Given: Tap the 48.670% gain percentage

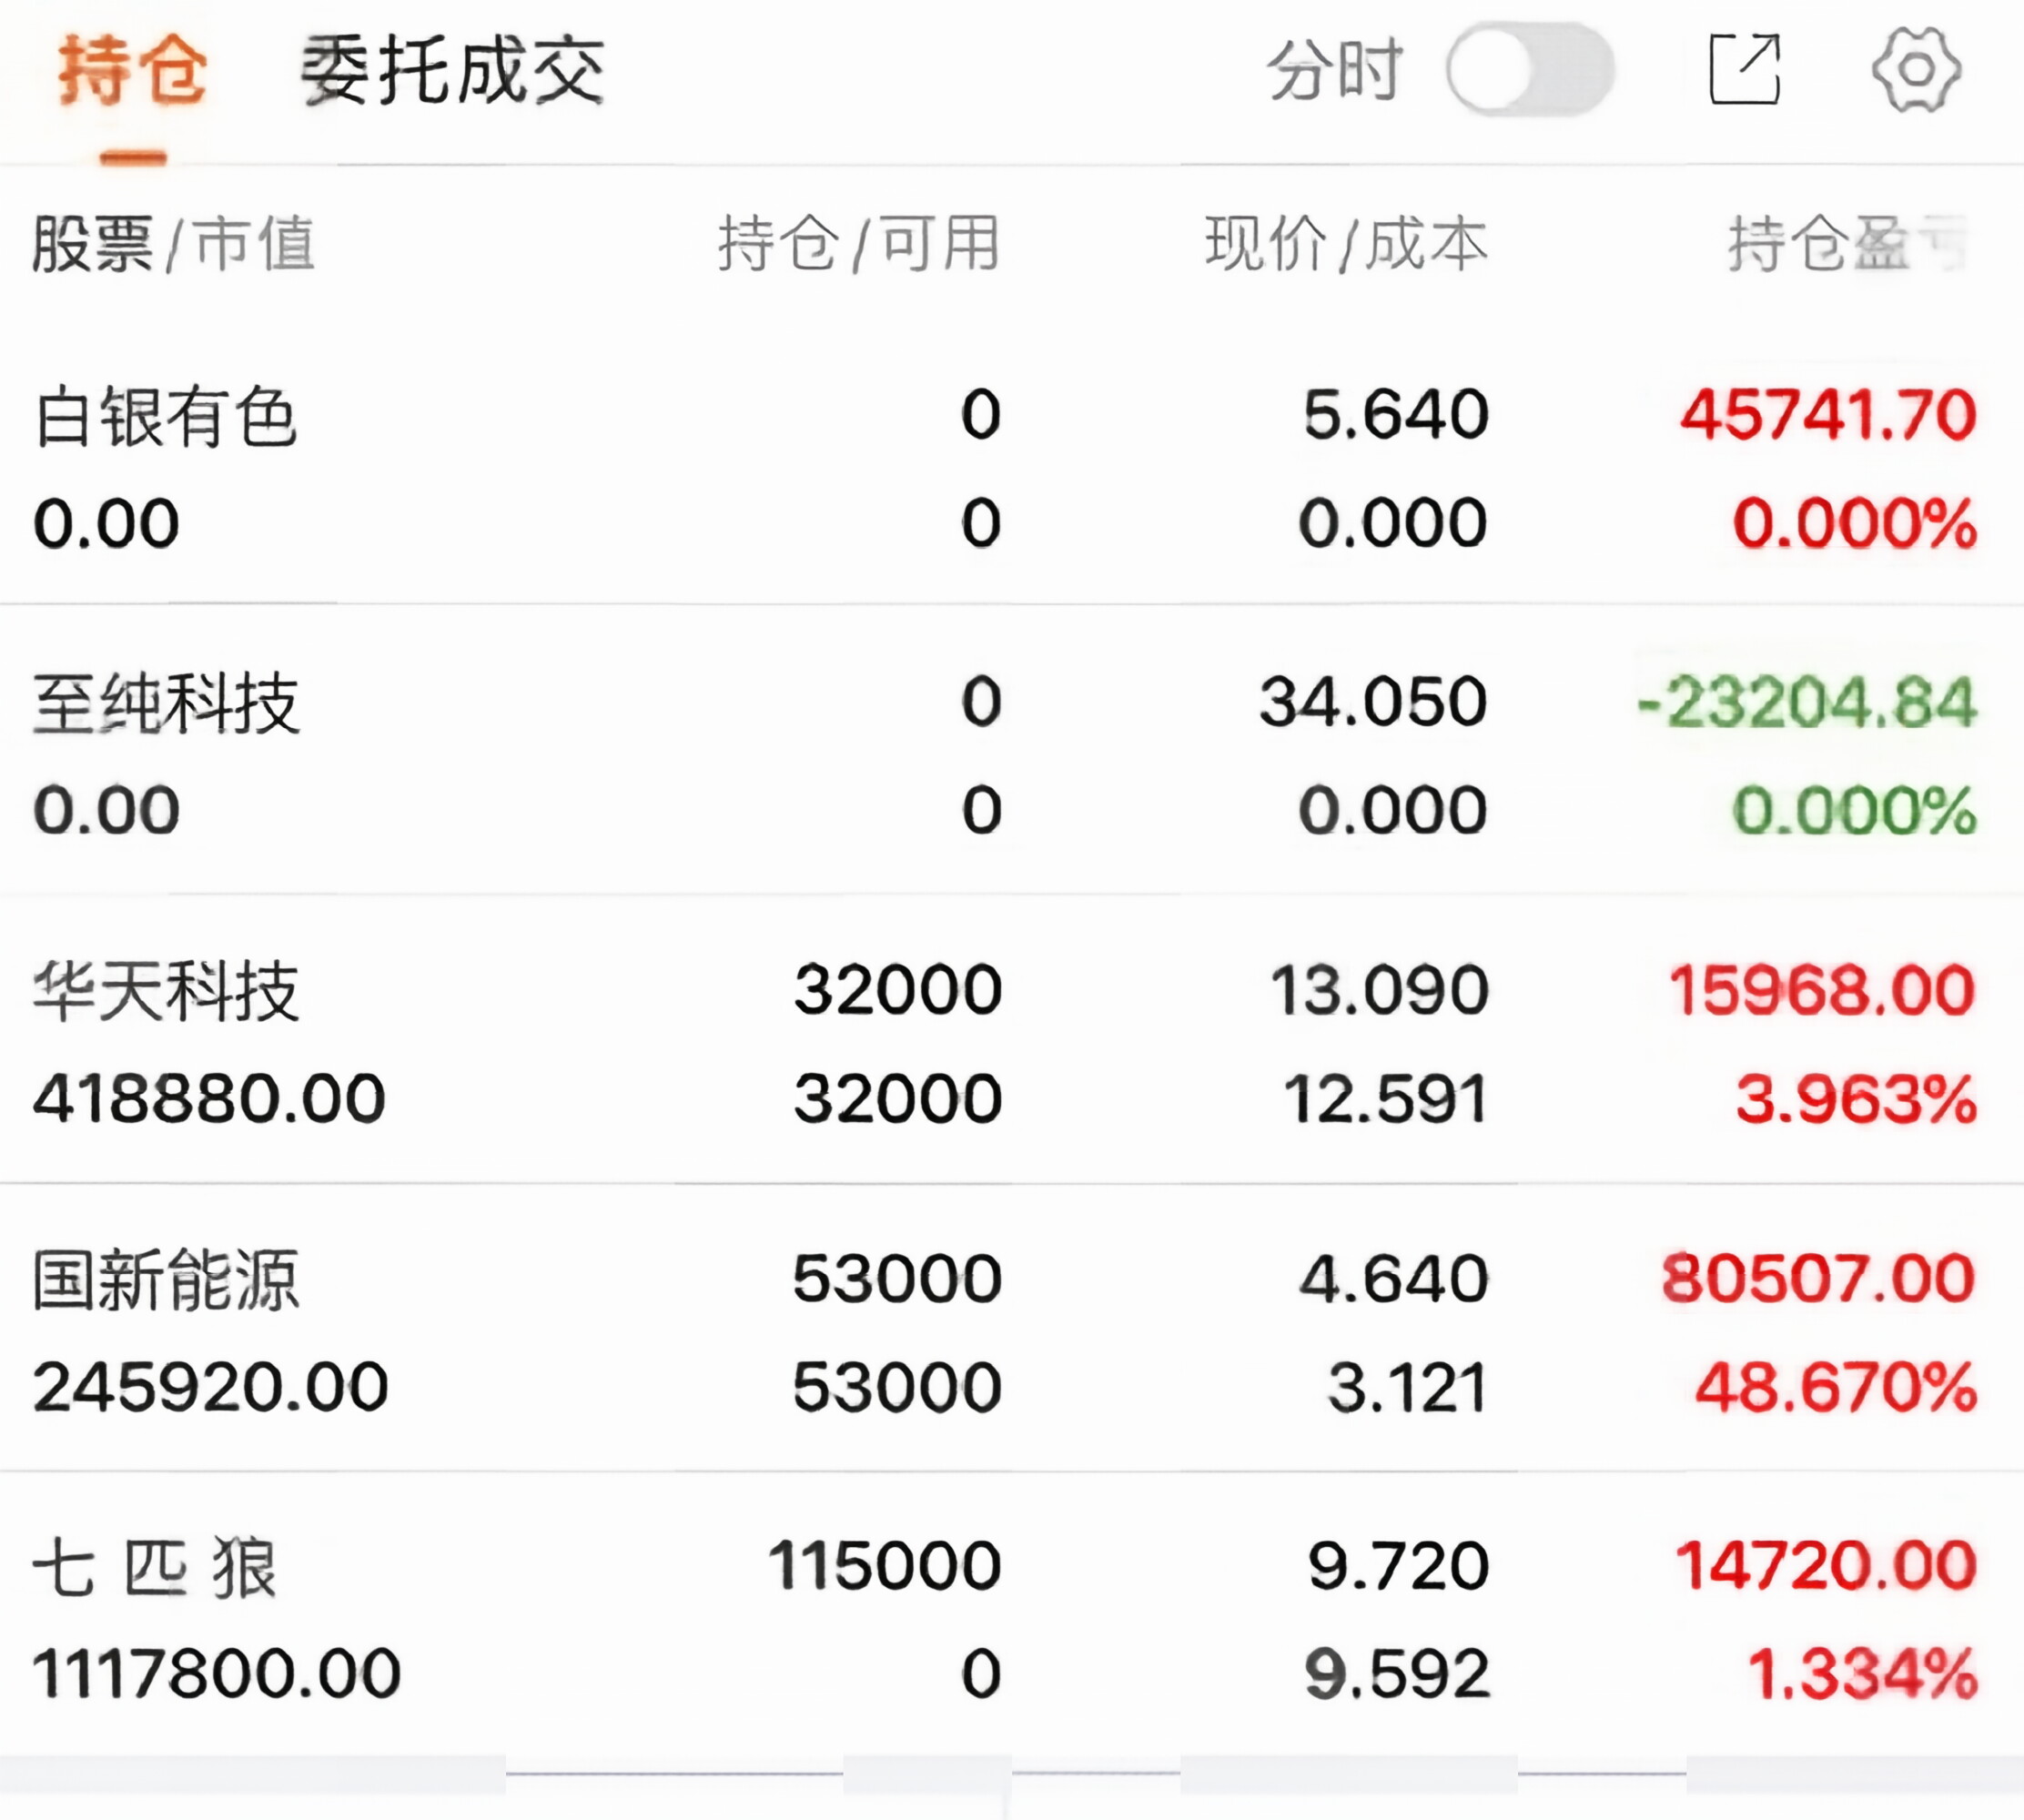Looking at the screenshot, I should point(1836,1387).
